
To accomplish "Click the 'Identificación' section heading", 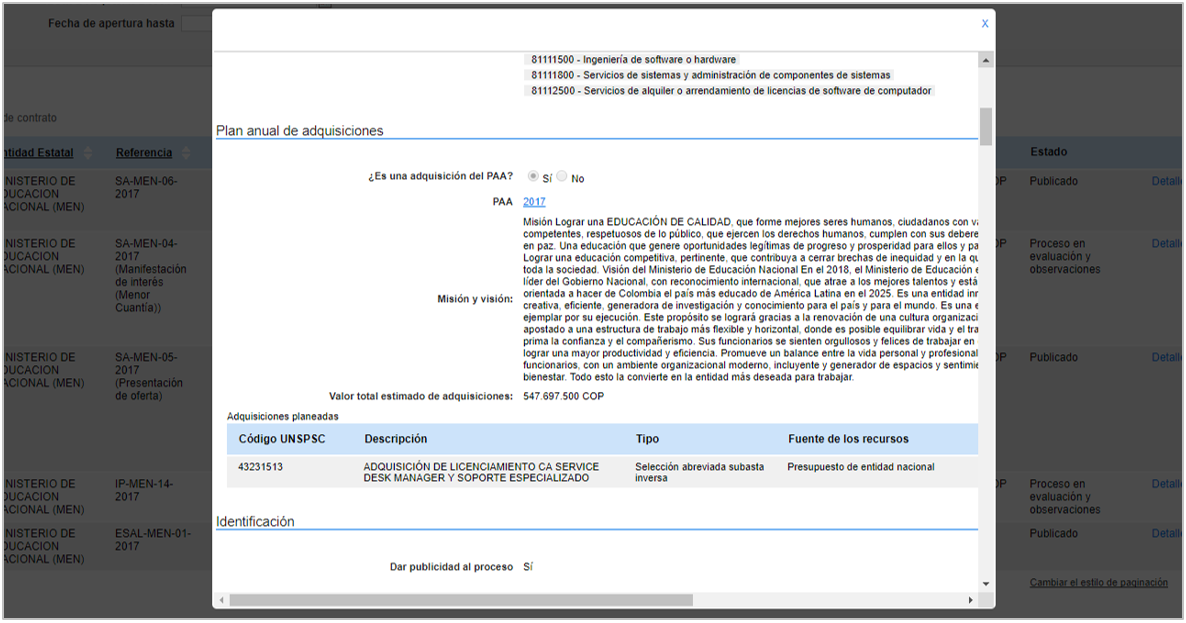I will point(255,522).
